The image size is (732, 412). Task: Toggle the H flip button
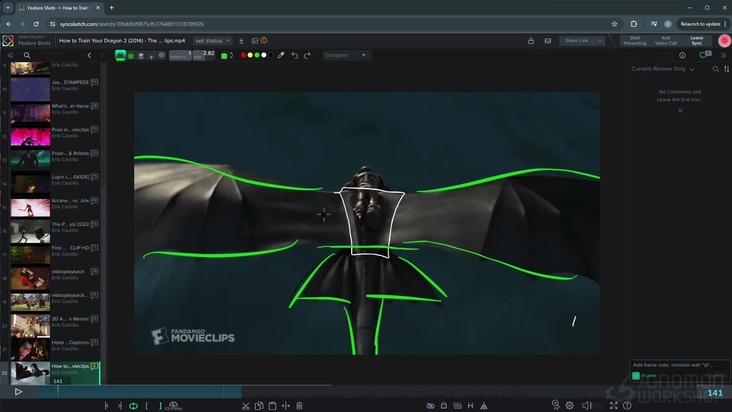coord(471,406)
